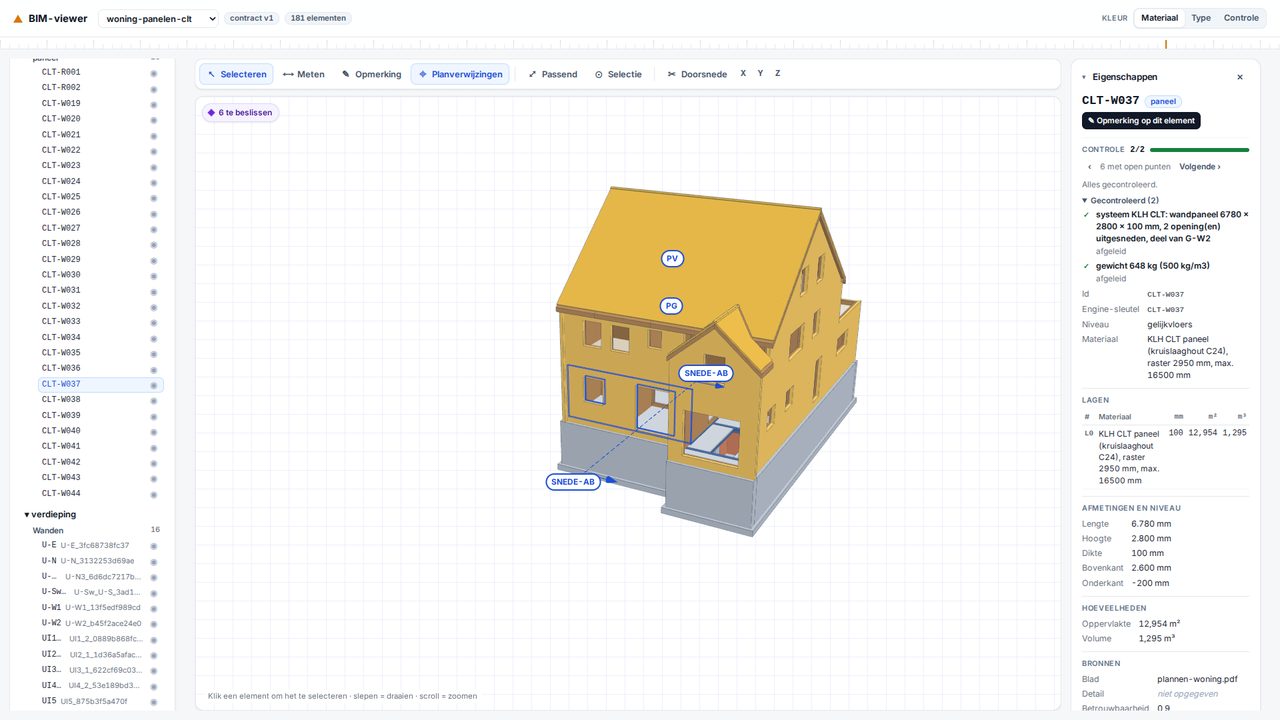This screenshot has width=1280, height=720.
Task: Click the PV plan marker on the roof
Action: [x=673, y=259]
